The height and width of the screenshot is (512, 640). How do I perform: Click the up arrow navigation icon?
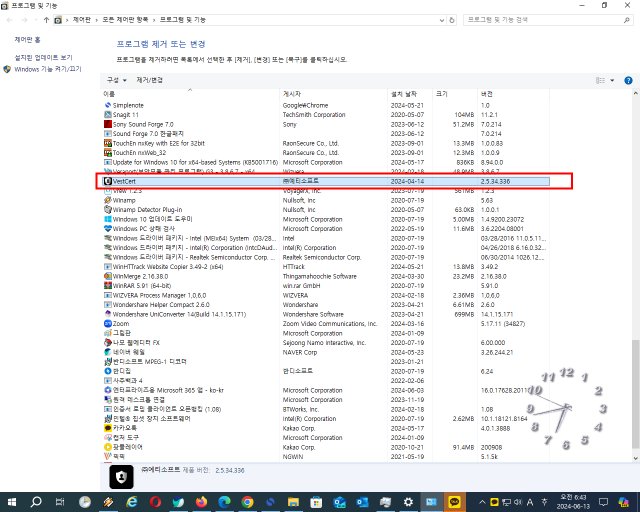click(46, 20)
